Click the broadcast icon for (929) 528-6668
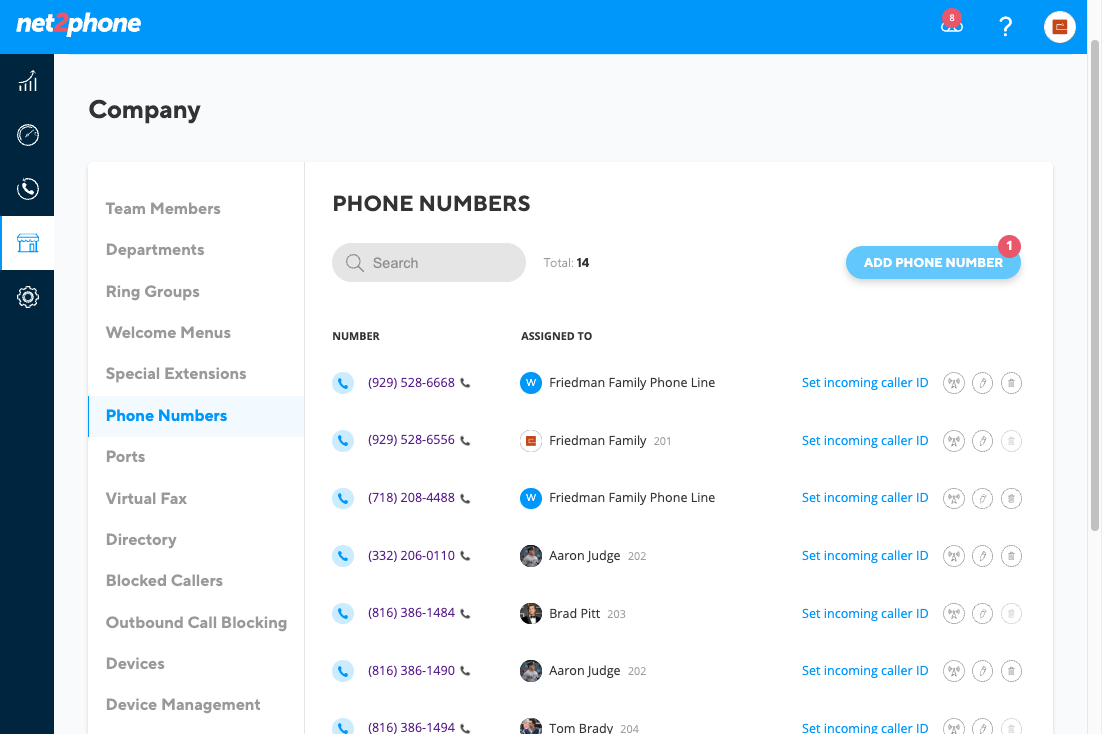Screen dimensions: 1102x734 tap(954, 383)
